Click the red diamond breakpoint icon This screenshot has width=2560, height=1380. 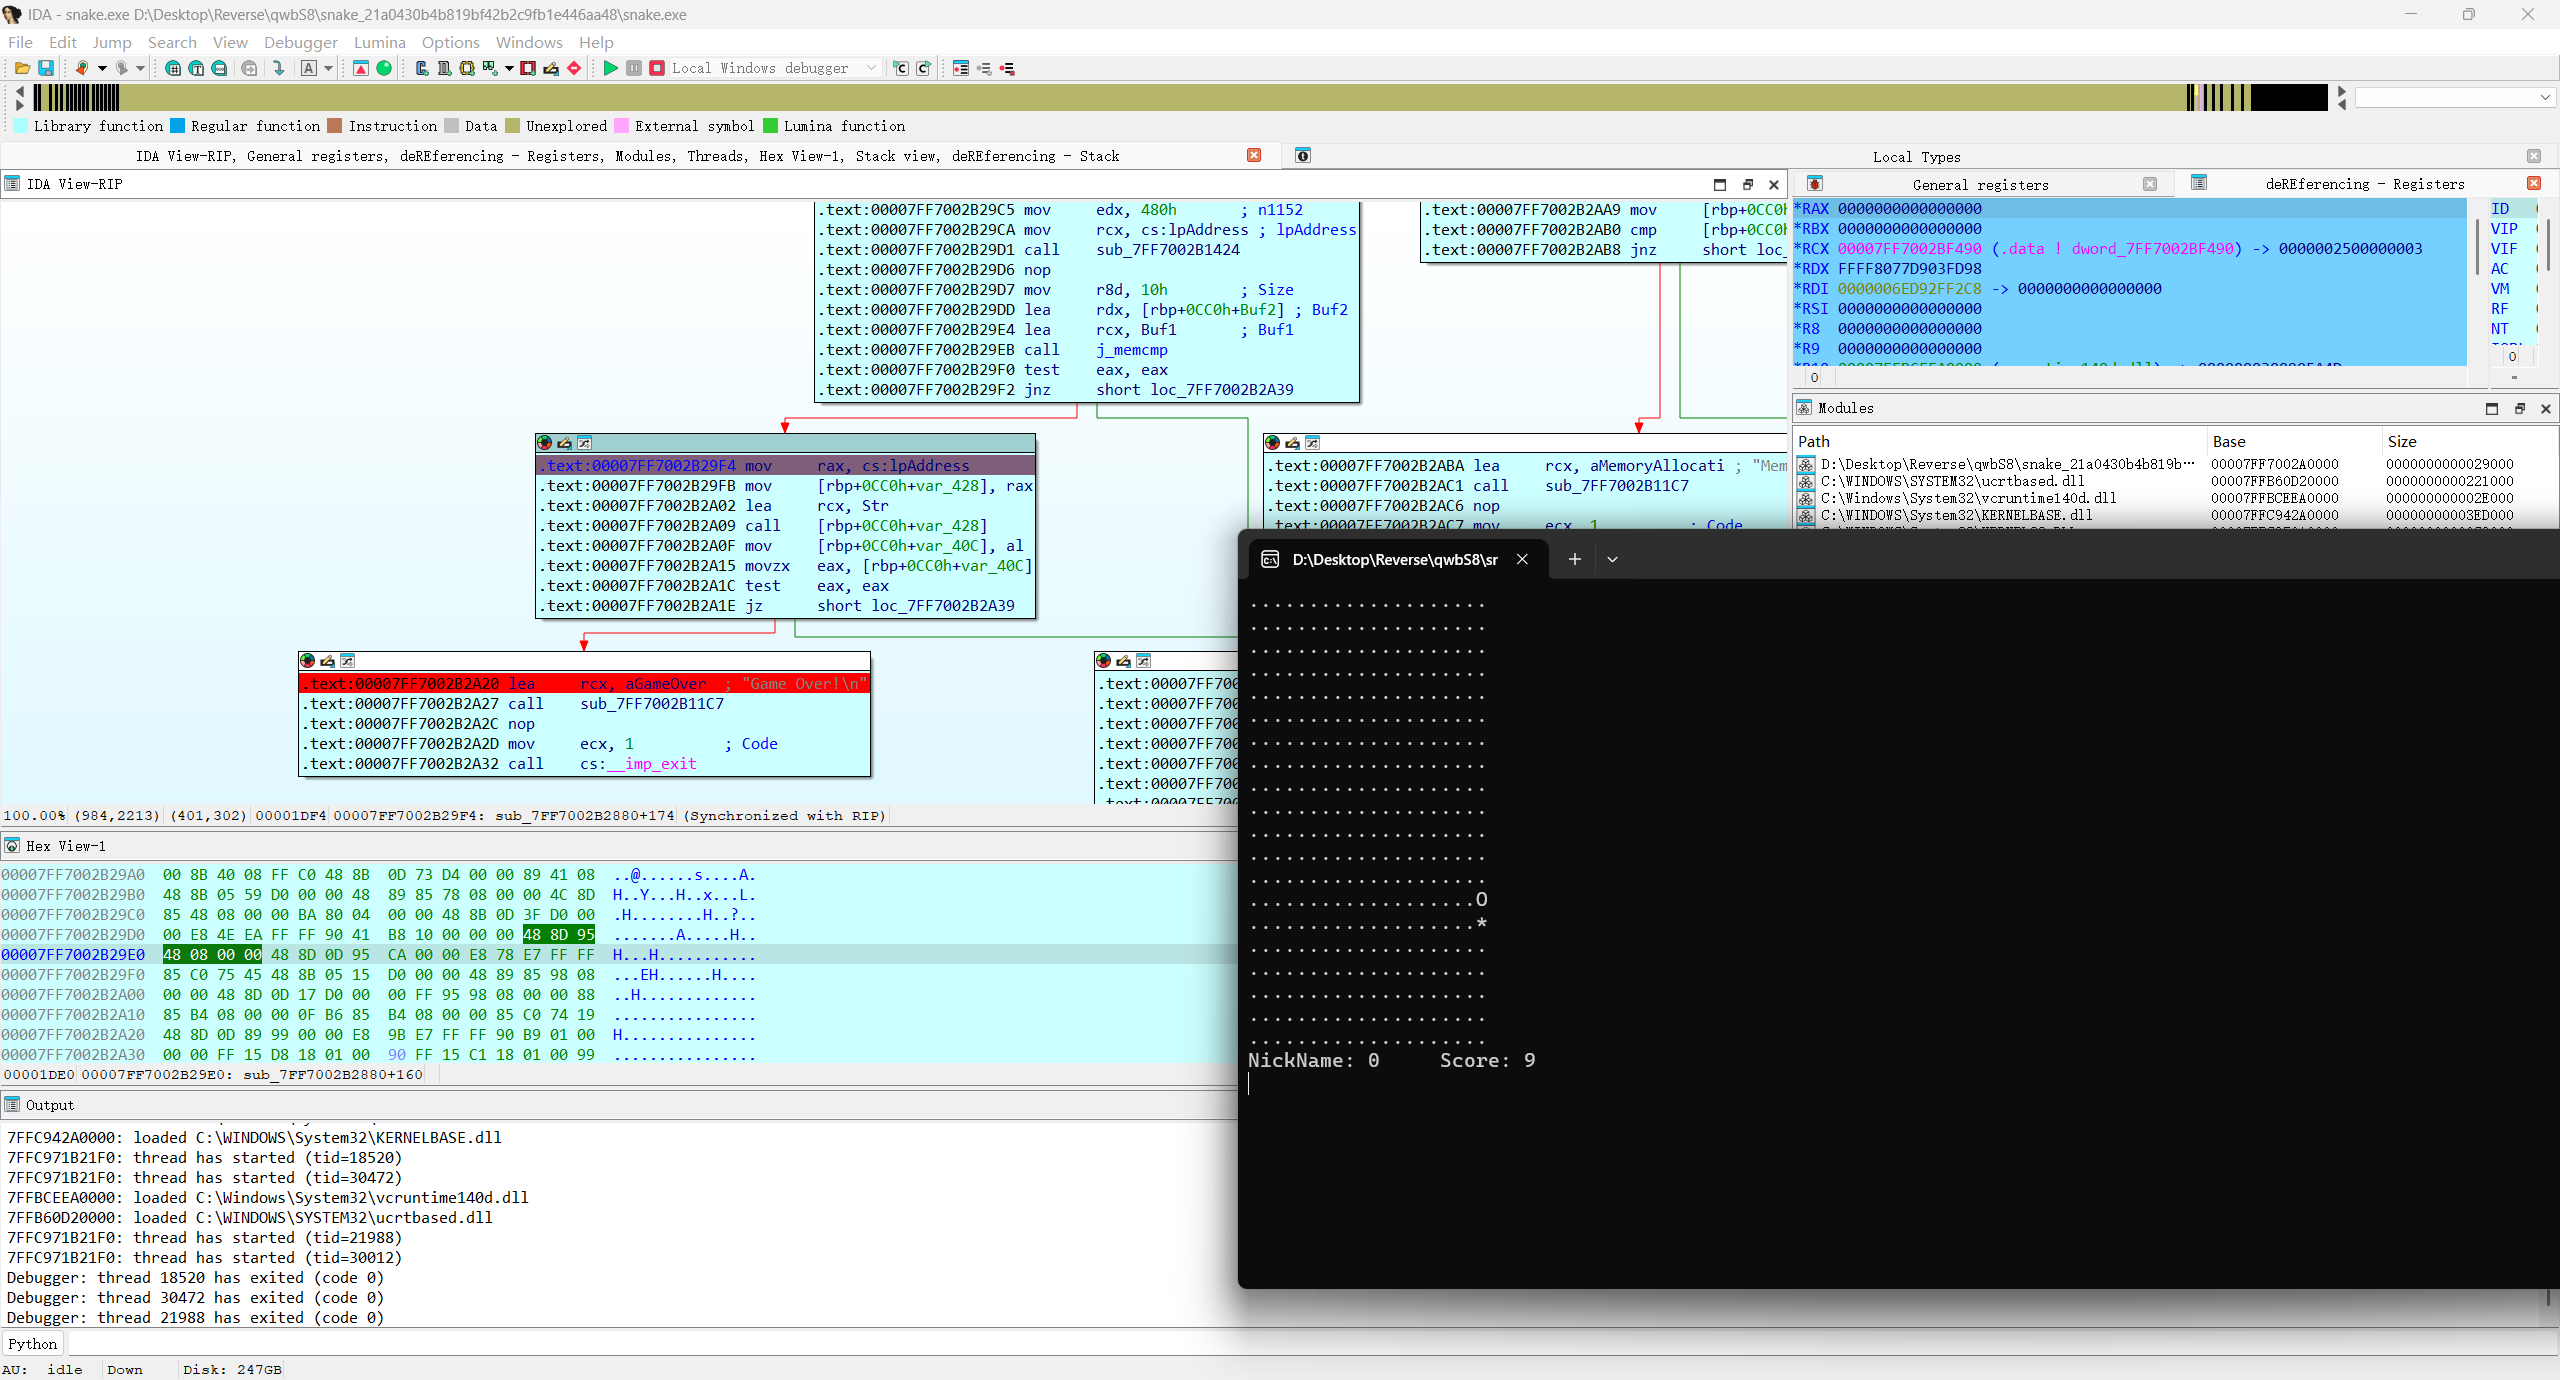pos(574,68)
